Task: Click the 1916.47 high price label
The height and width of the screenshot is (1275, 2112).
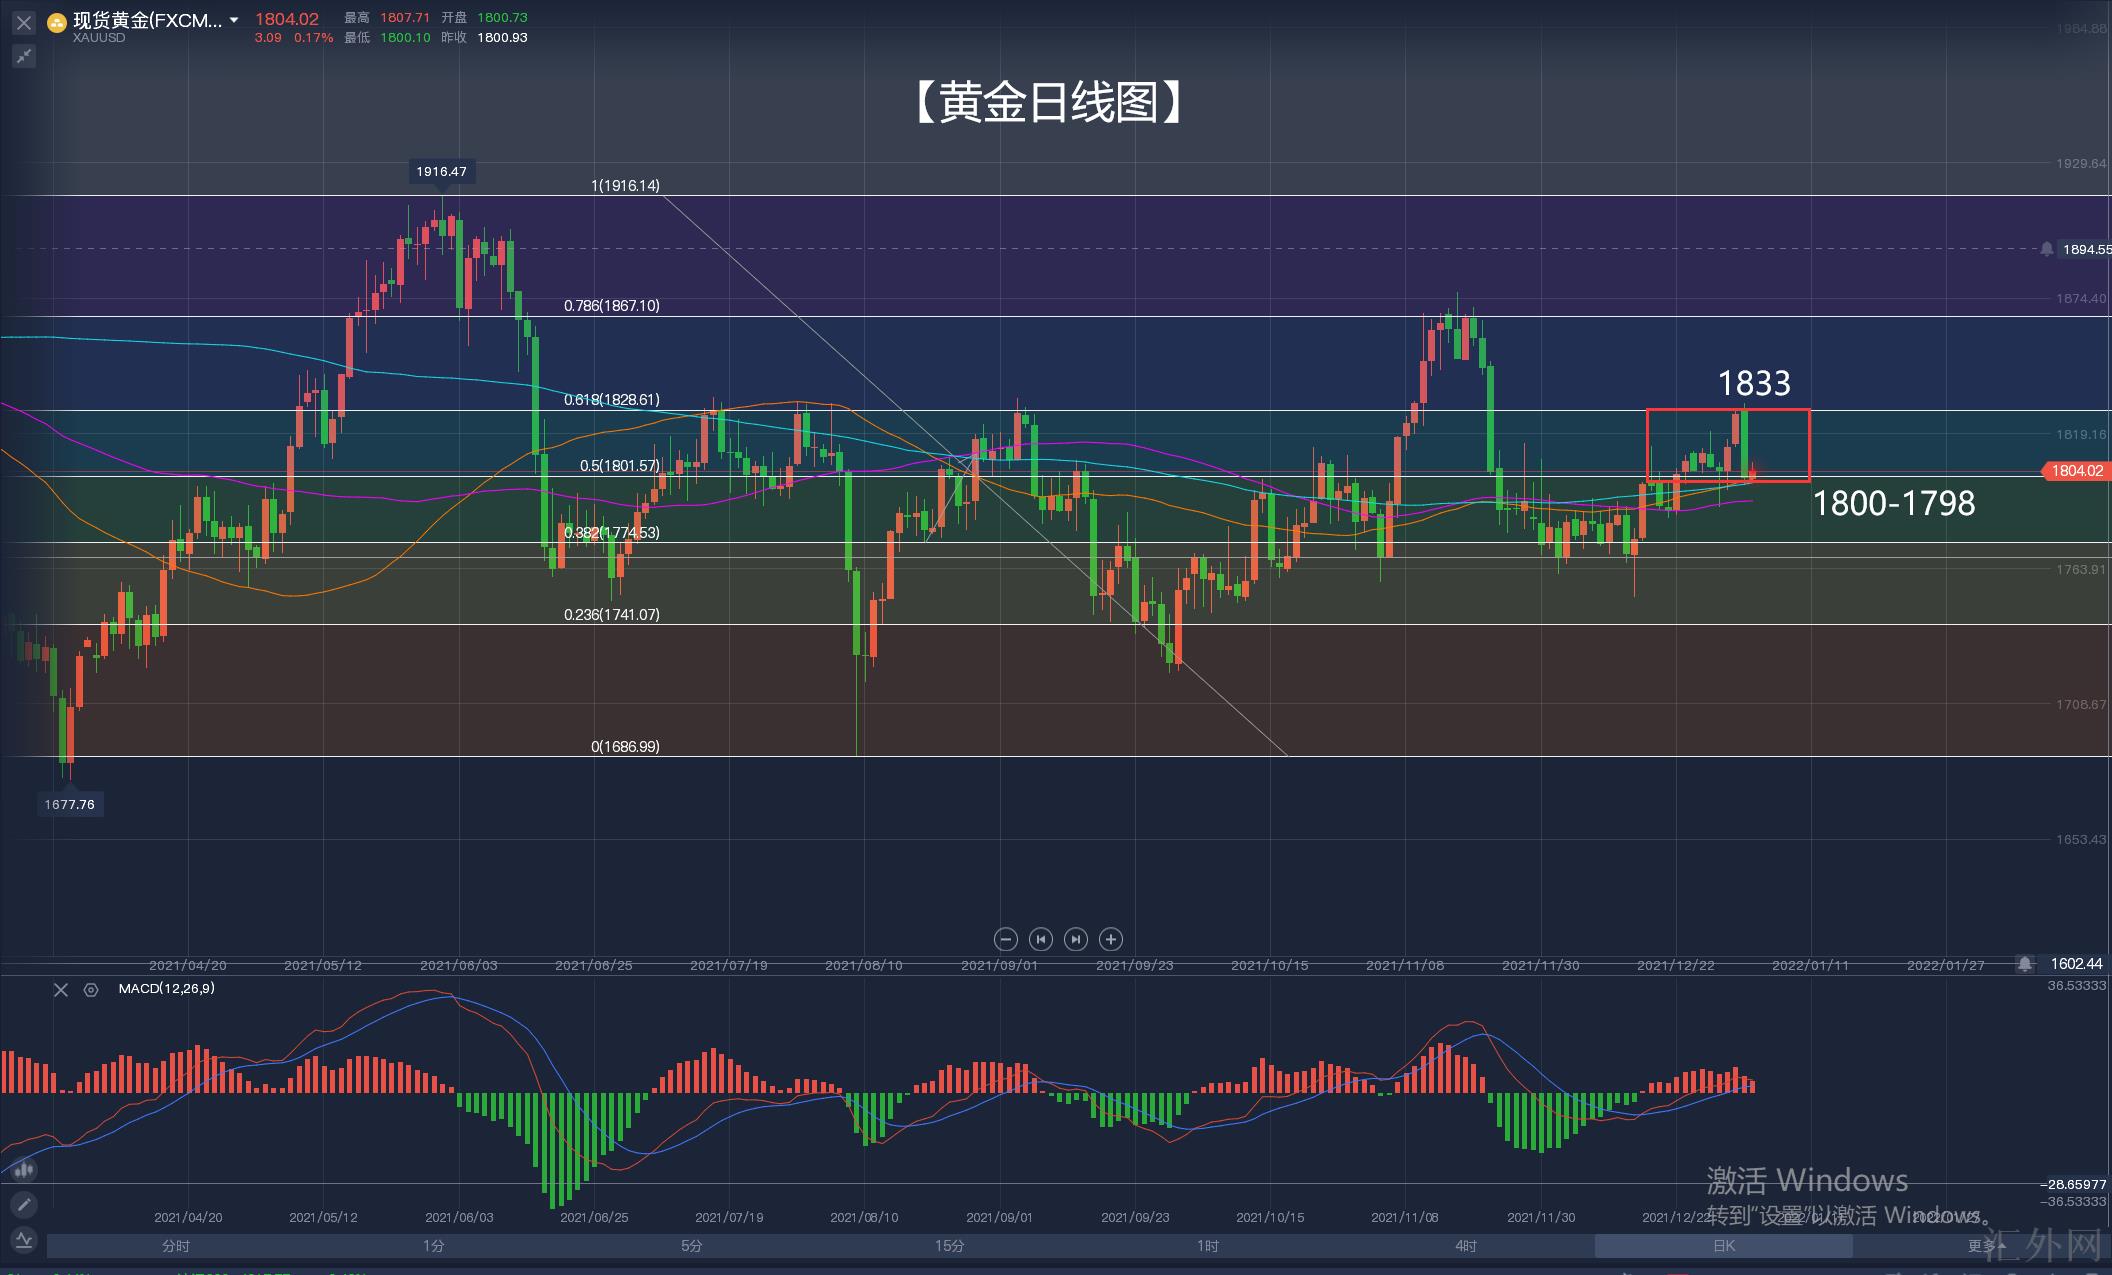Action: [441, 171]
